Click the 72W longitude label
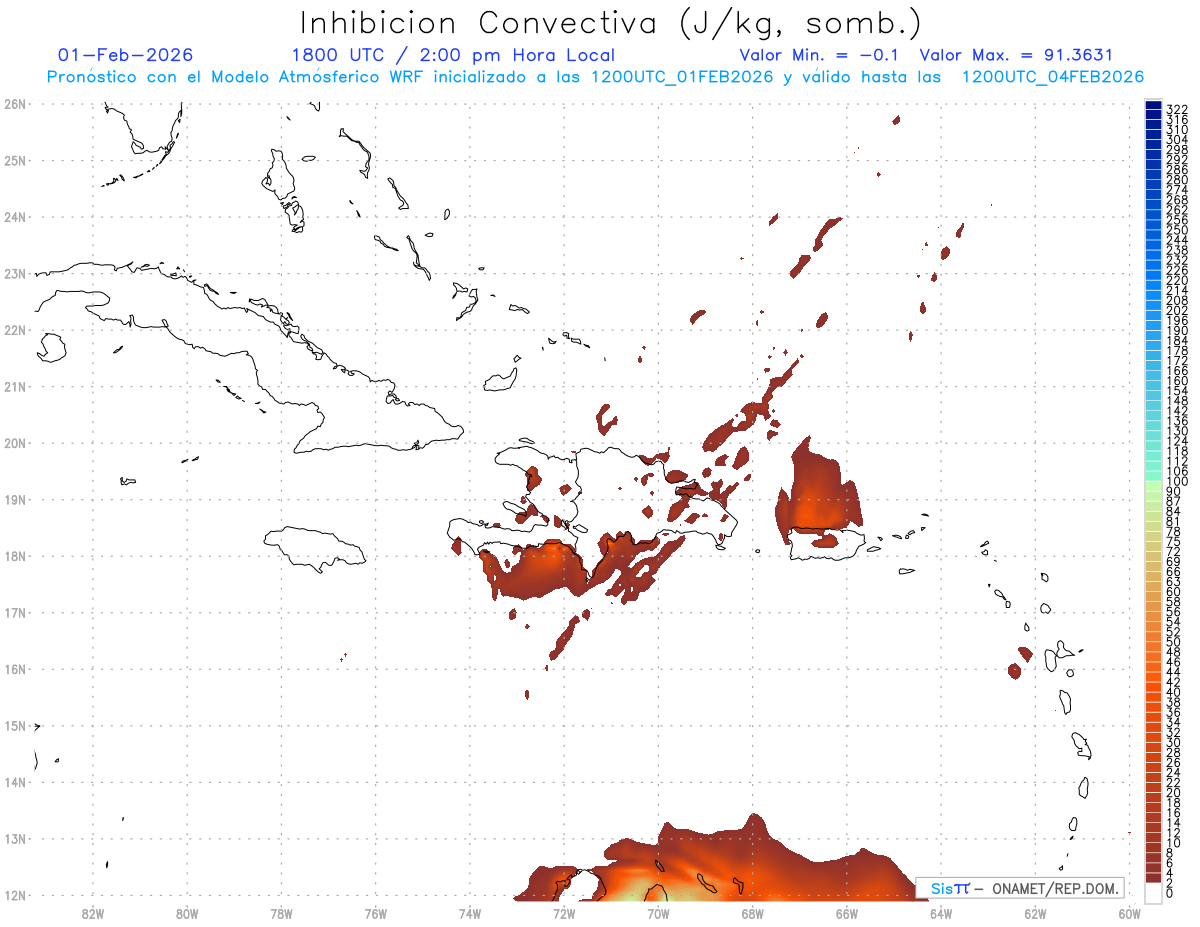This screenshot has height=927, width=1200. point(564,912)
